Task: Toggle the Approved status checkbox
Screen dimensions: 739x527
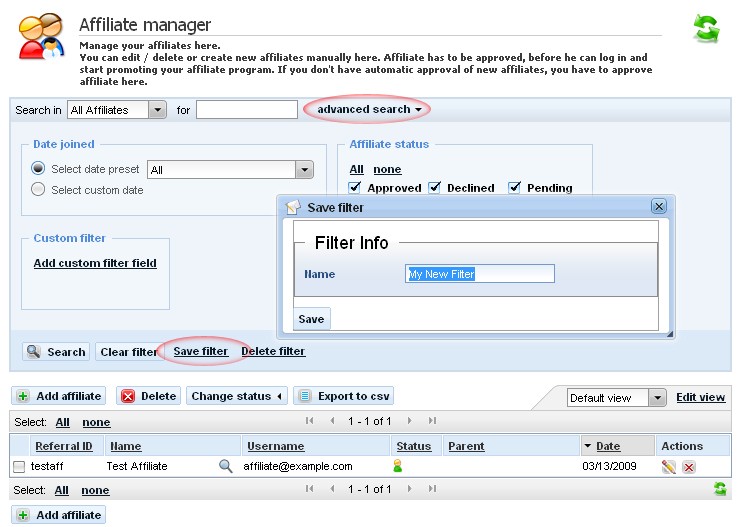Action: click(x=355, y=187)
